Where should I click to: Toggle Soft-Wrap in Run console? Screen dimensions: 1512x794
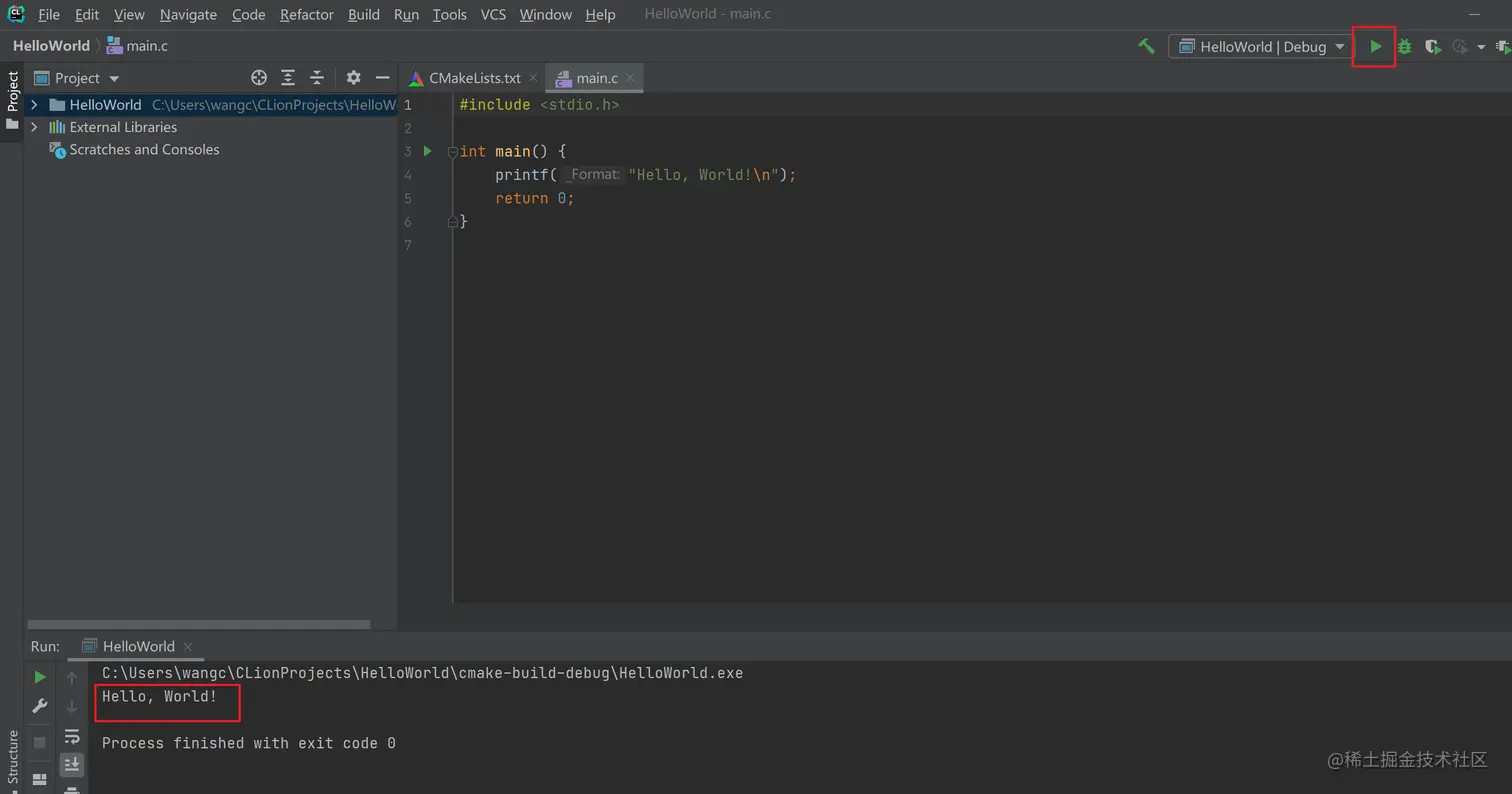(72, 737)
